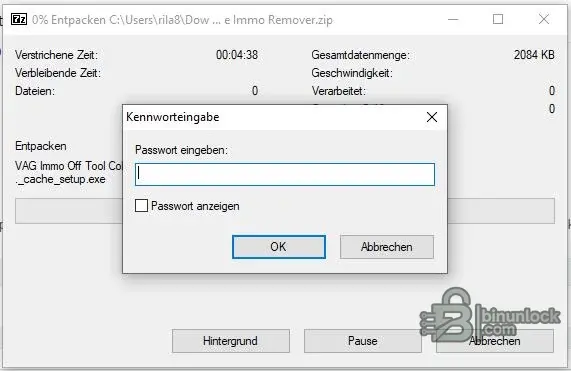Send extraction to Hintergrund
This screenshot has width=571, height=371.
click(231, 341)
